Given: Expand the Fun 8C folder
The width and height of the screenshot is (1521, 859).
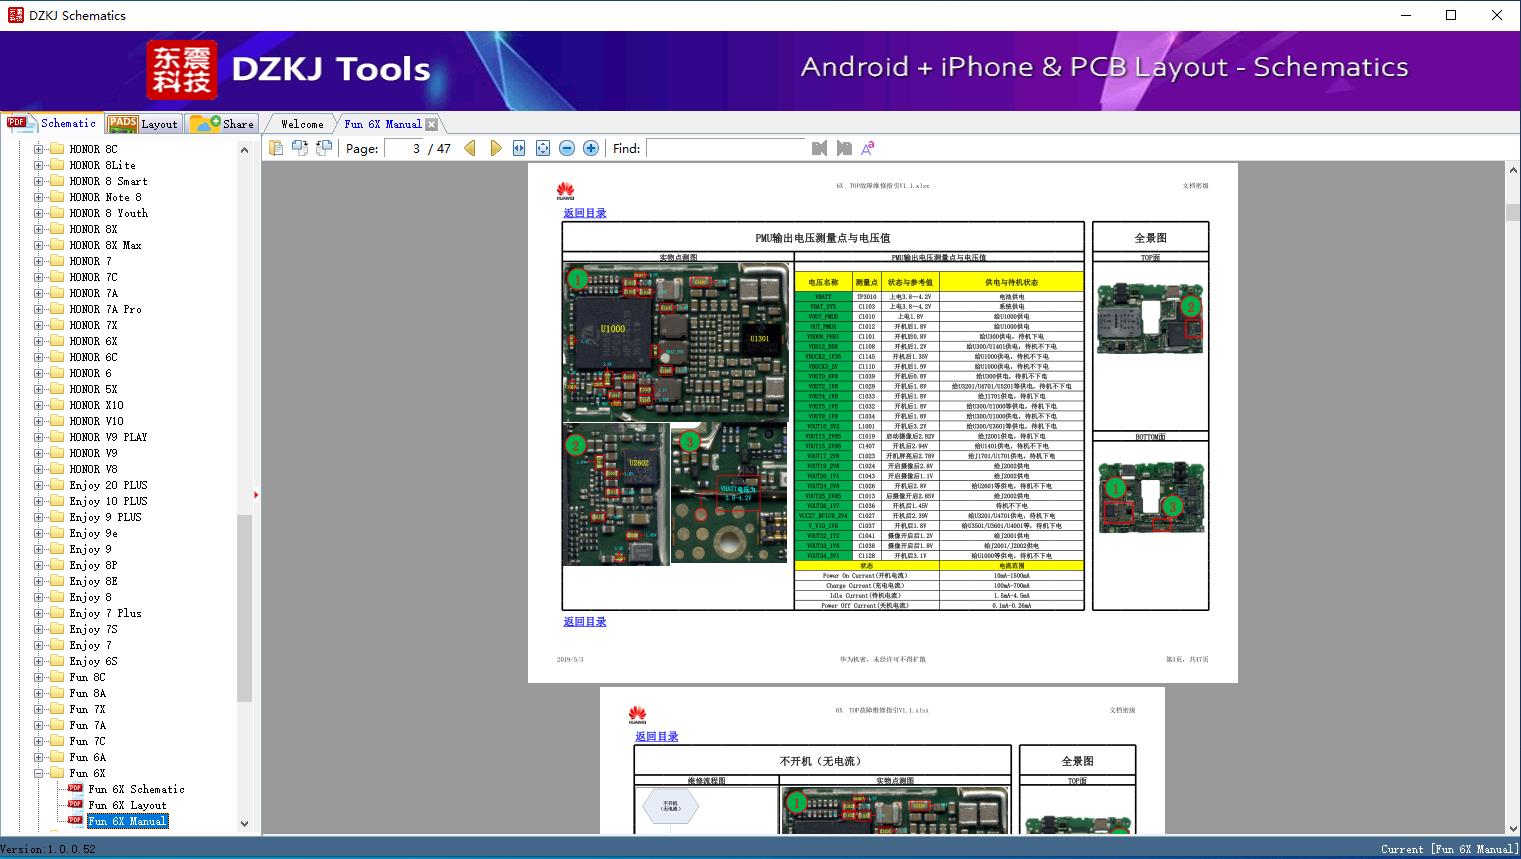Looking at the screenshot, I should 38,677.
